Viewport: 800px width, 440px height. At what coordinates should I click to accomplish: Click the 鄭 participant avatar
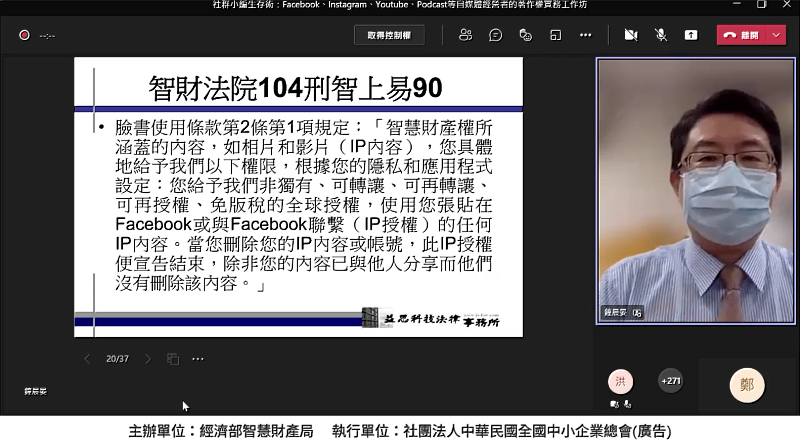[747, 385]
